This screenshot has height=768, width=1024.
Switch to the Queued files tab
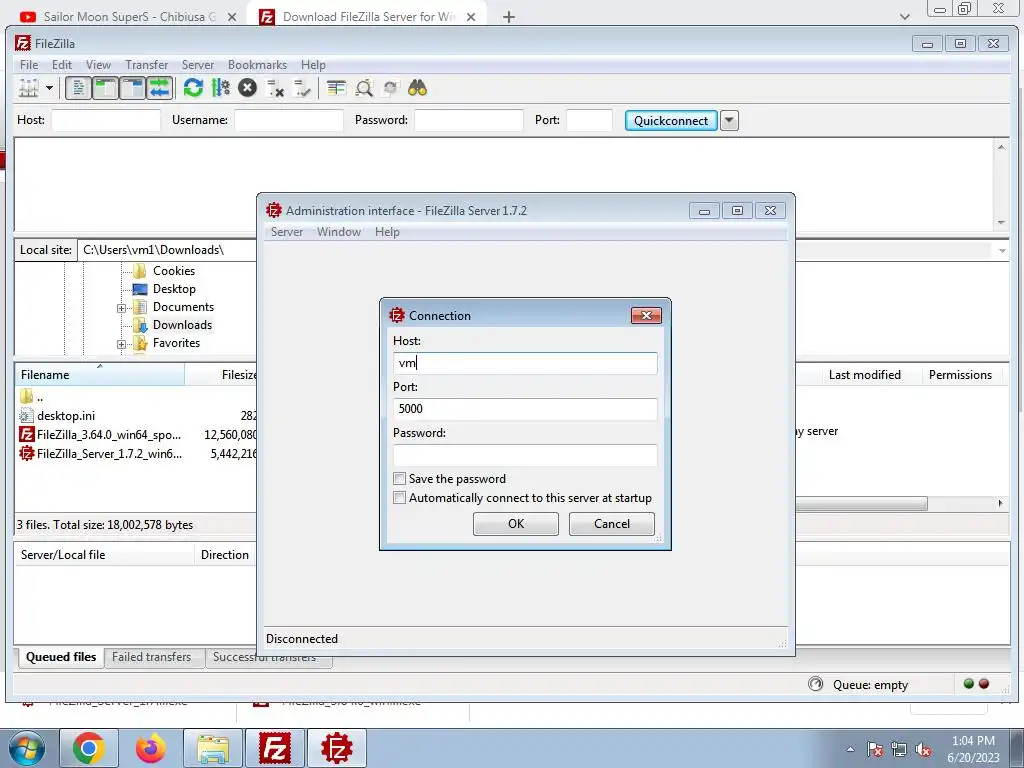[61, 657]
